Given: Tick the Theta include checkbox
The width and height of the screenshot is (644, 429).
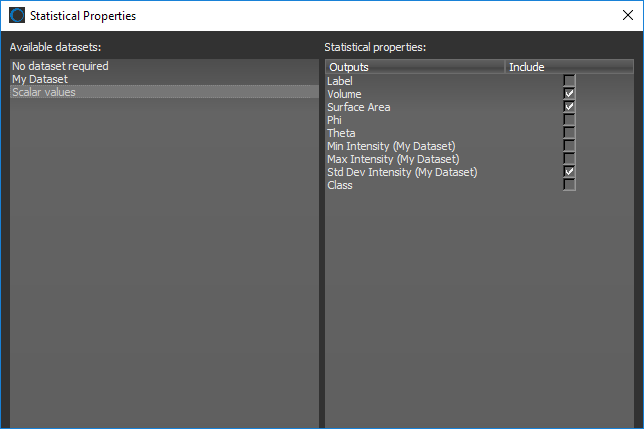Looking at the screenshot, I should pos(569,133).
